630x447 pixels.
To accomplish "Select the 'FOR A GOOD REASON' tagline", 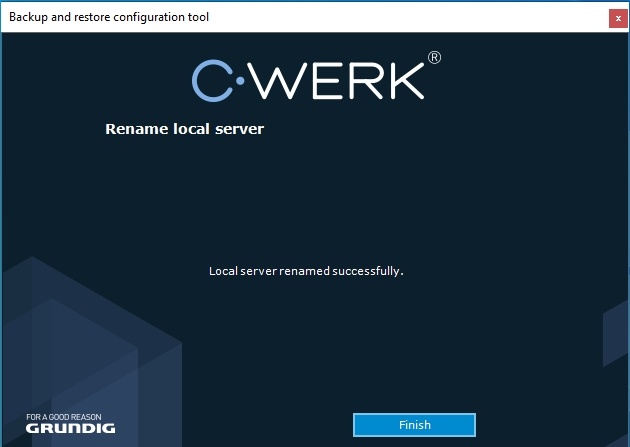I will (64, 416).
